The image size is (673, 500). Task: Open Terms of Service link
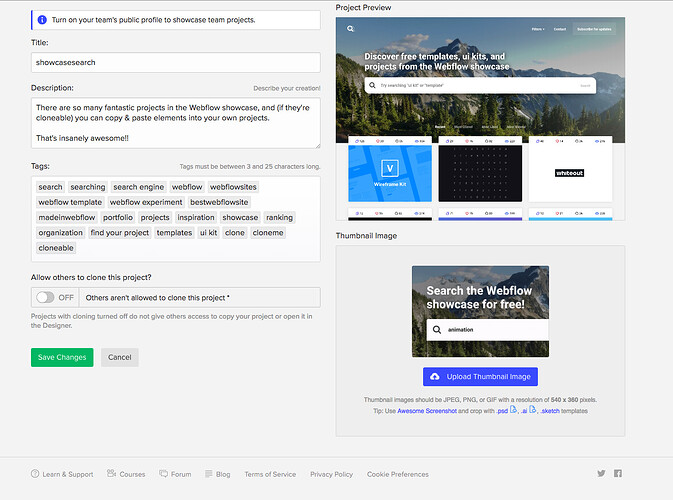pyautogui.click(x=270, y=474)
